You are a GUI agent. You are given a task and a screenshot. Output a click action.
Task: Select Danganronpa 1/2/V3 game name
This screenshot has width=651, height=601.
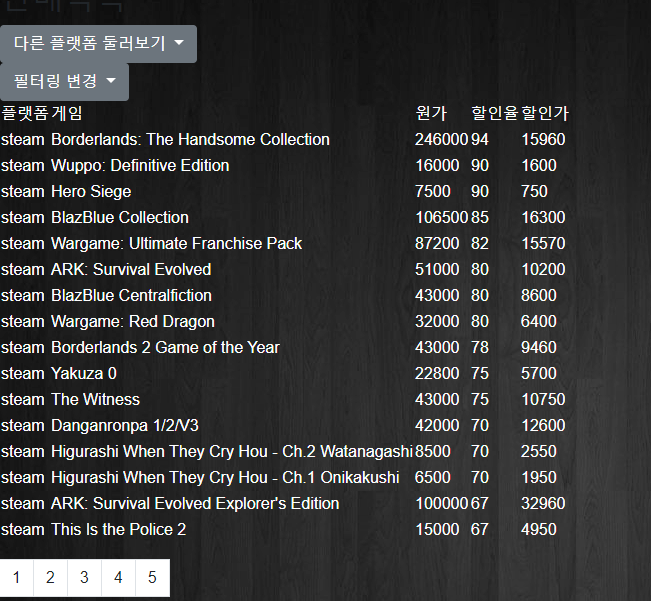pos(125,426)
